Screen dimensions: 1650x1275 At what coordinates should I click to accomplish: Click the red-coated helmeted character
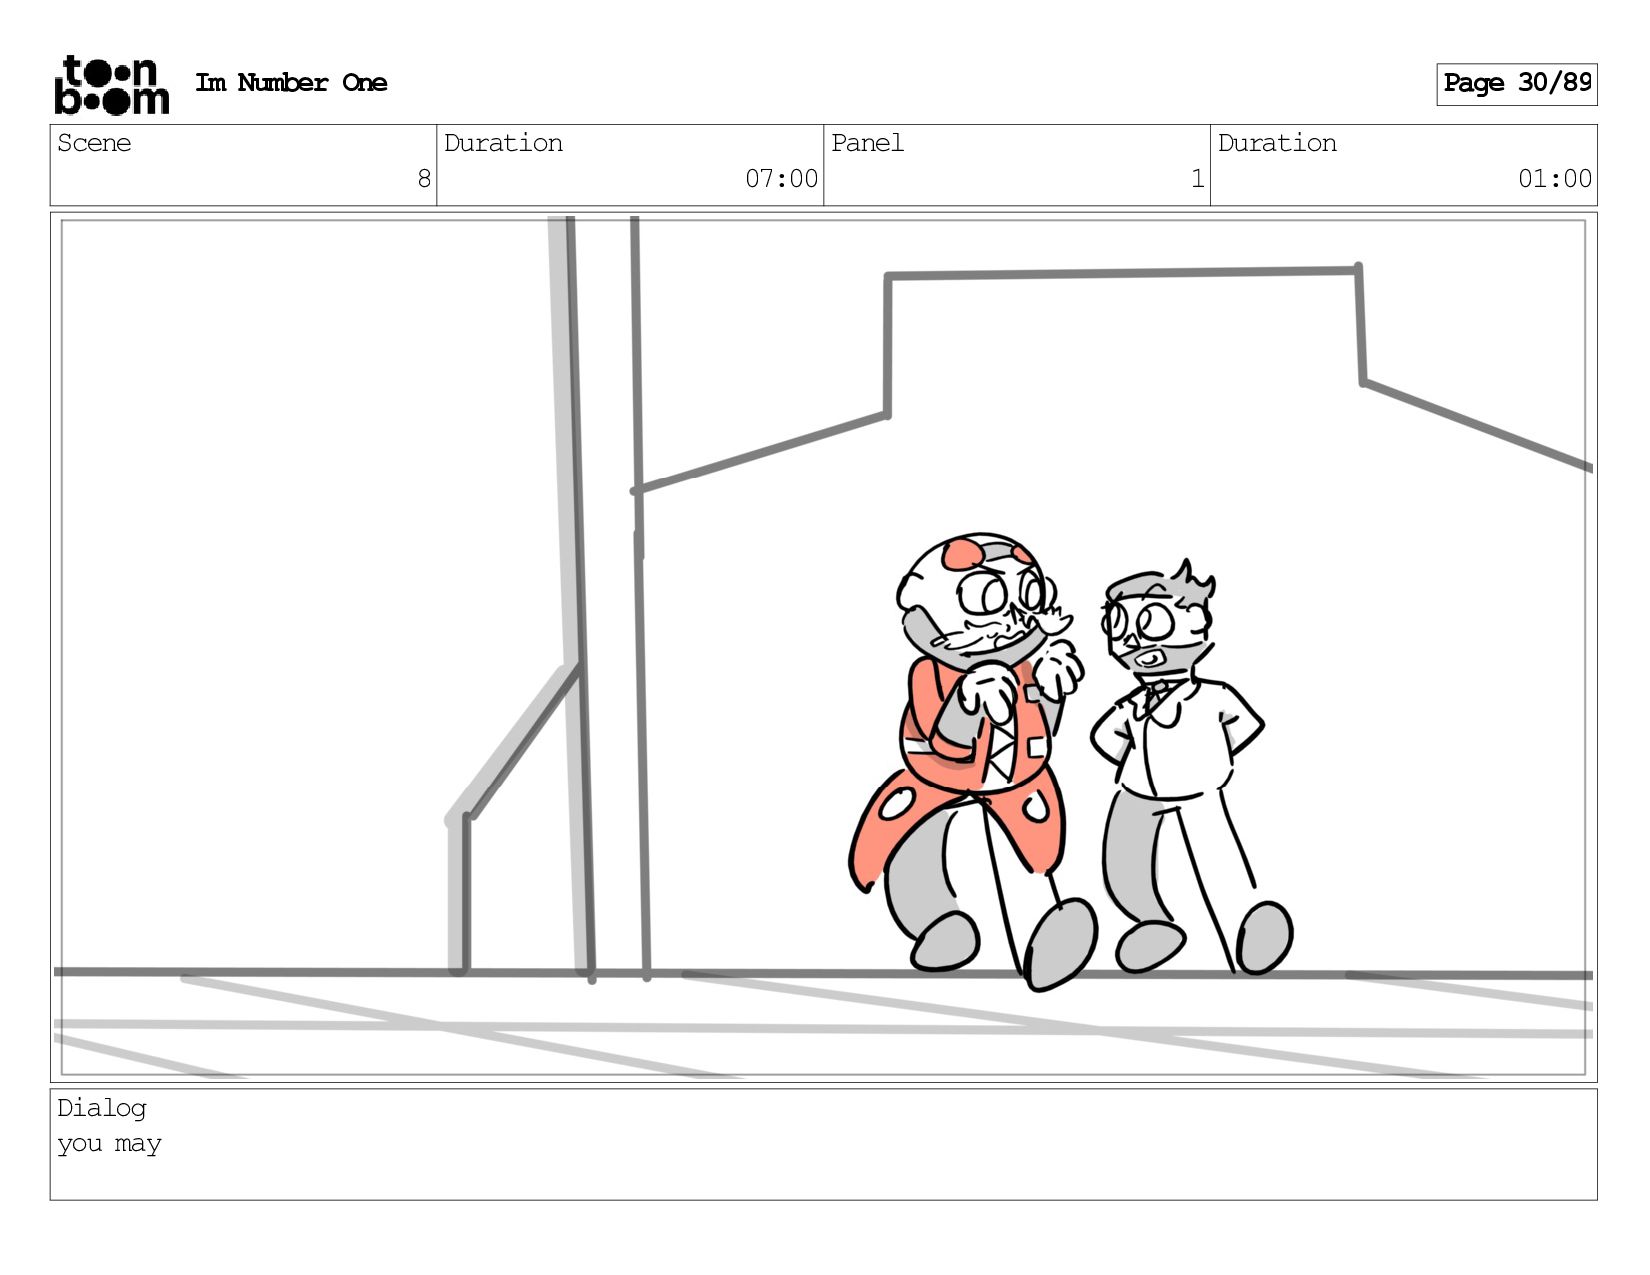click(x=972, y=762)
